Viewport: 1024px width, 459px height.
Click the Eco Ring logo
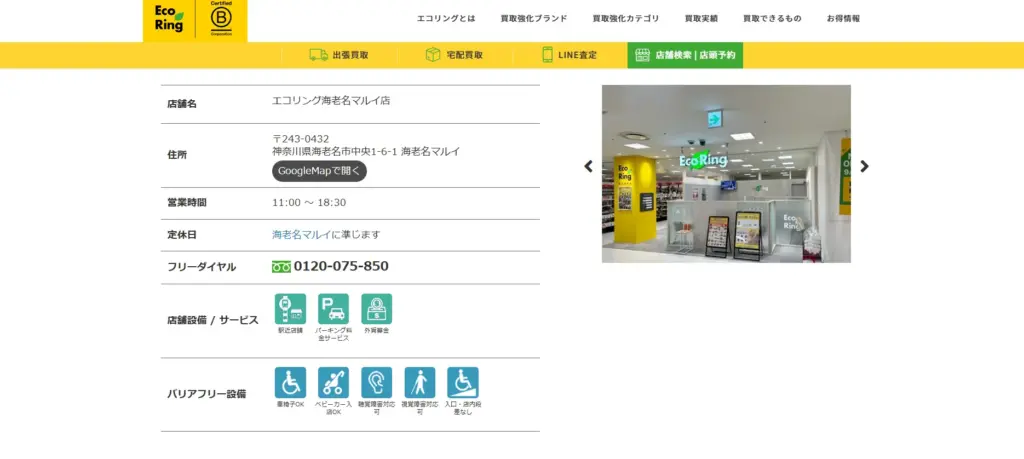pyautogui.click(x=169, y=19)
